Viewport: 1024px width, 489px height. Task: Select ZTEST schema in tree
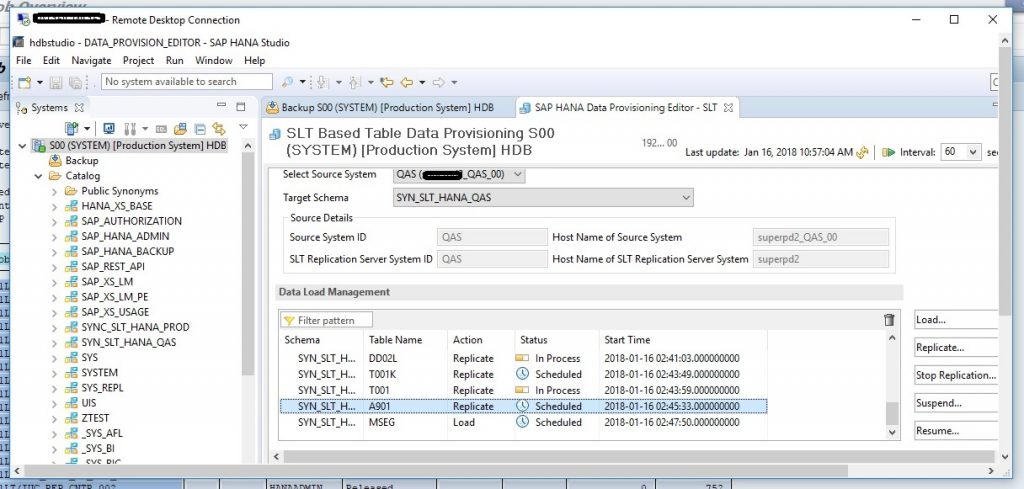point(95,418)
